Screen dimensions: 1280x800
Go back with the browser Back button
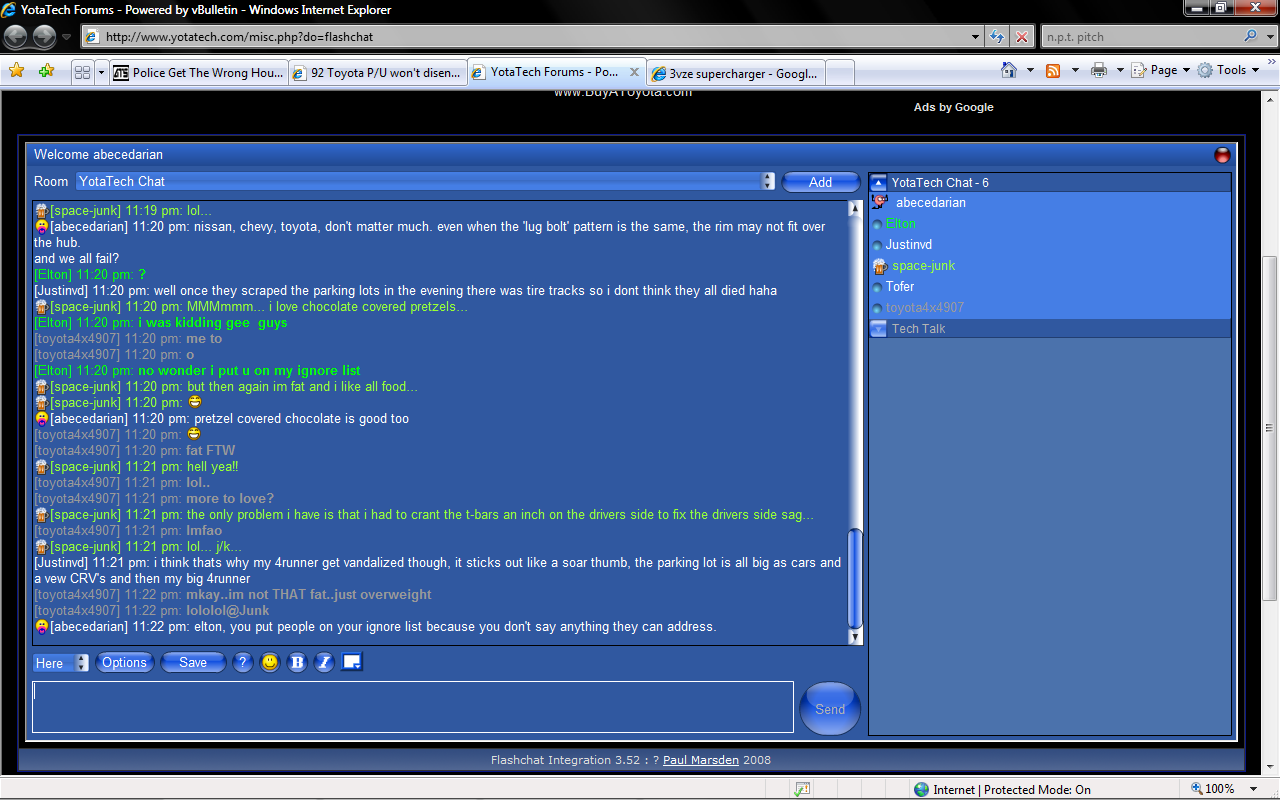click(16, 37)
